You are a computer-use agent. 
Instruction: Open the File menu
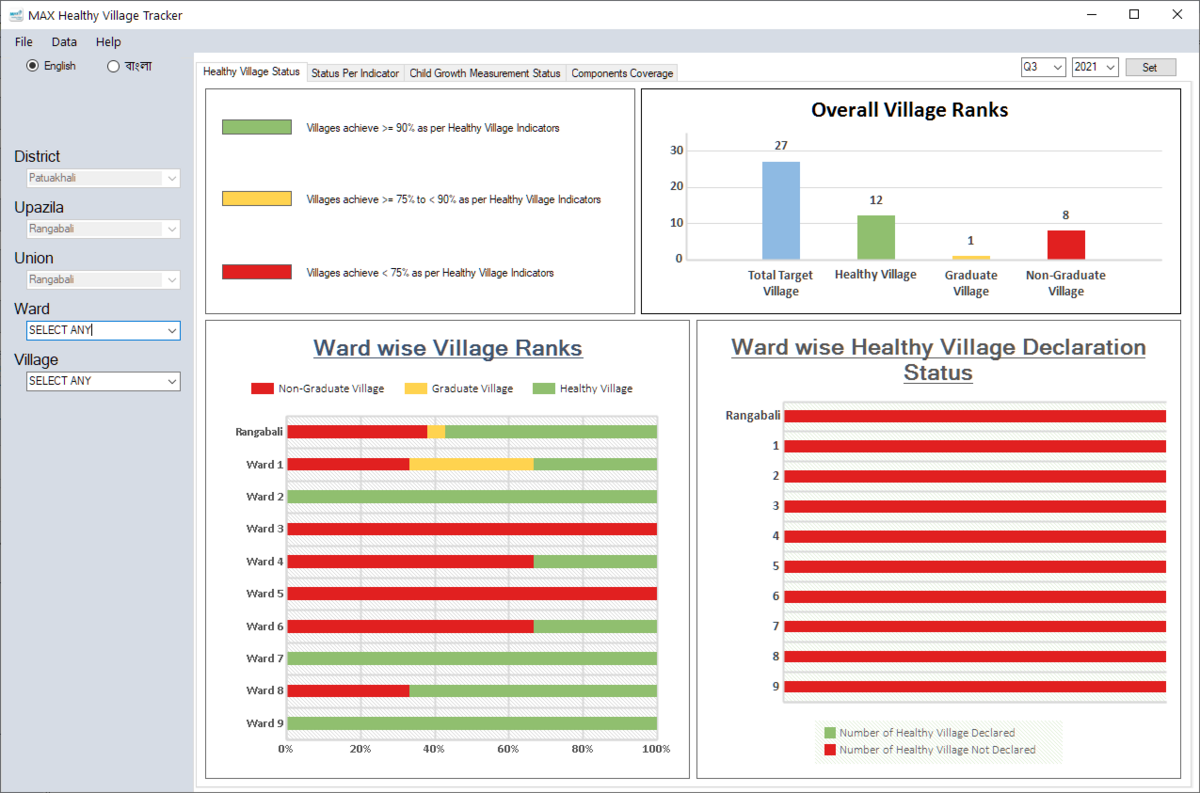pyautogui.click(x=22, y=41)
